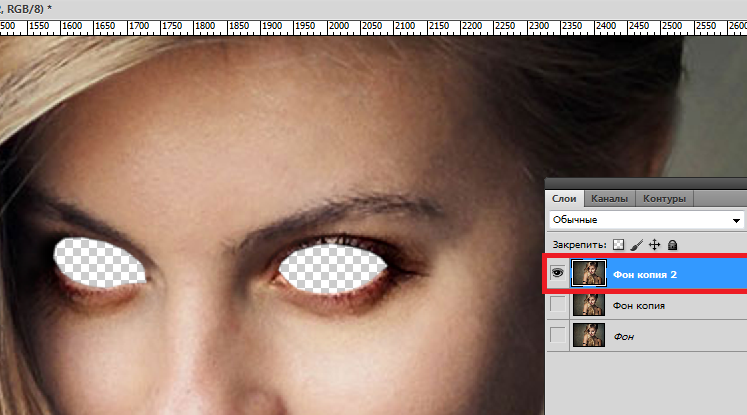Screen dimensions: 747x415
Task: Switch to the Контуры tab
Action: (x=664, y=199)
